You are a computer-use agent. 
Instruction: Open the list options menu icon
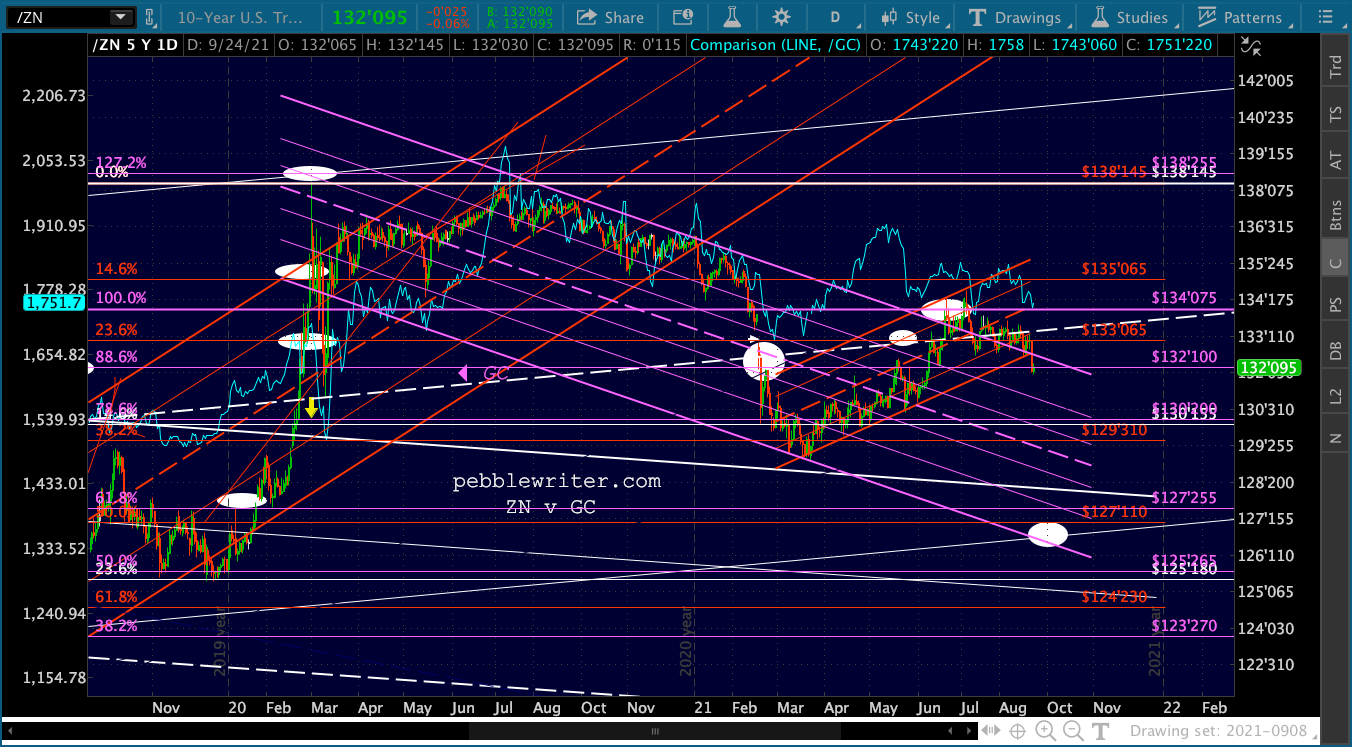1324,17
